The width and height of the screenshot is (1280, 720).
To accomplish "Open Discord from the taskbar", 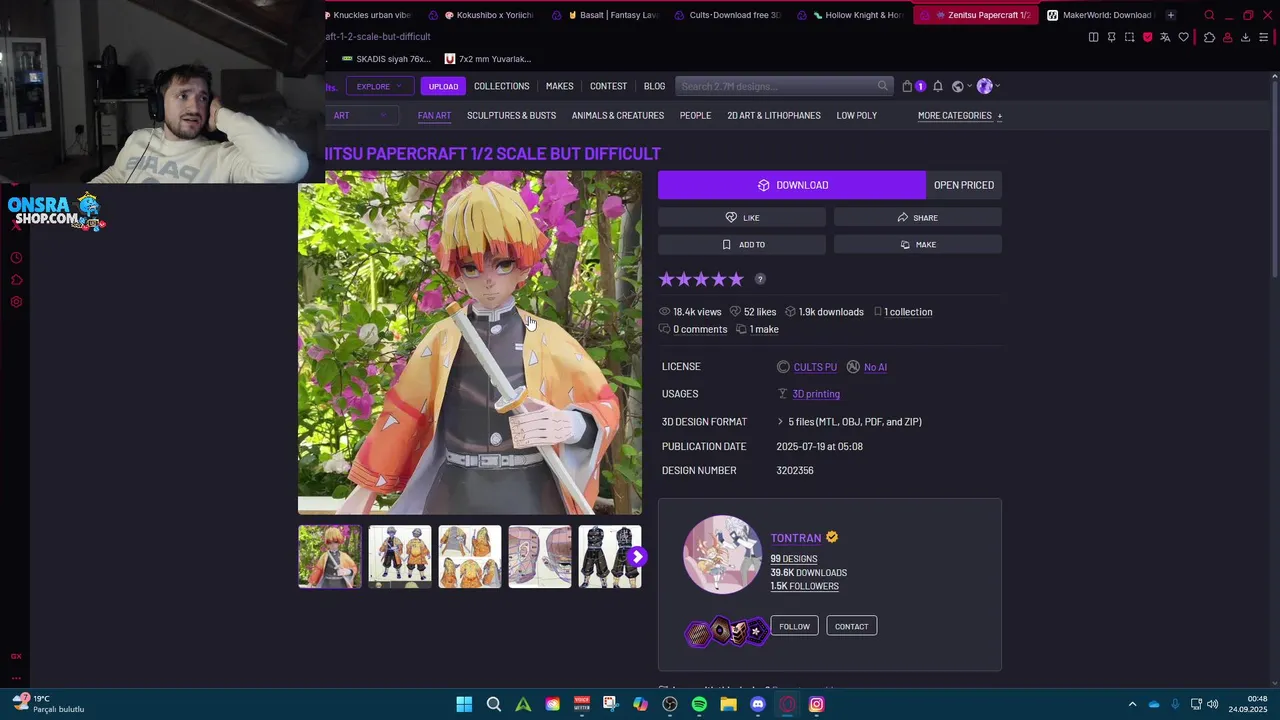I will [x=758, y=704].
